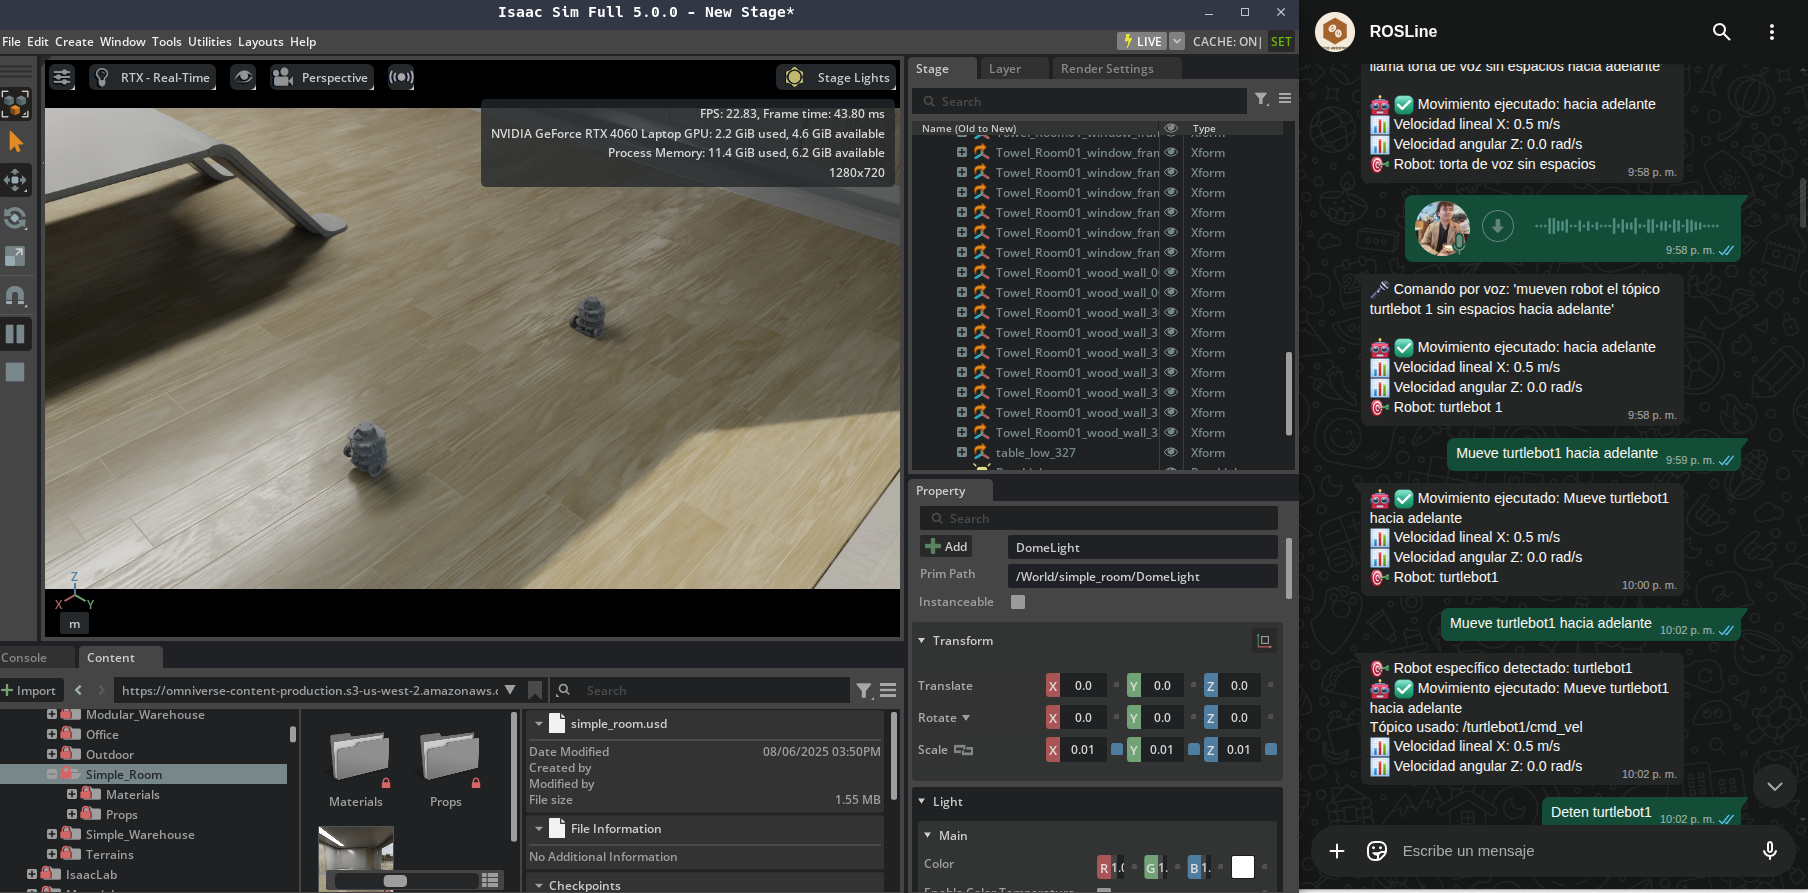
Task: Switch to the Render Settings tab
Action: [x=1106, y=69]
